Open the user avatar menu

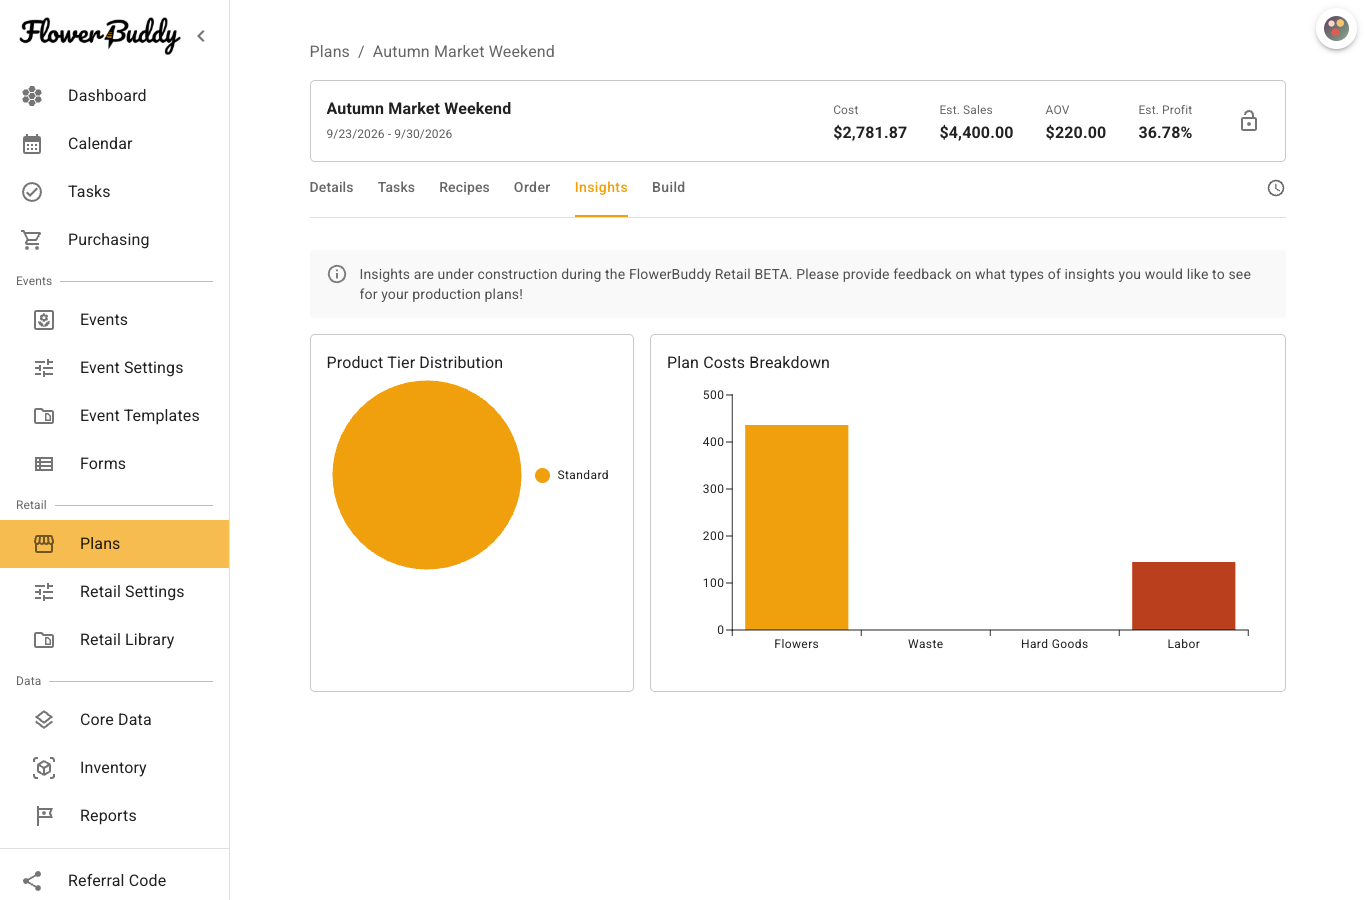[x=1336, y=28]
